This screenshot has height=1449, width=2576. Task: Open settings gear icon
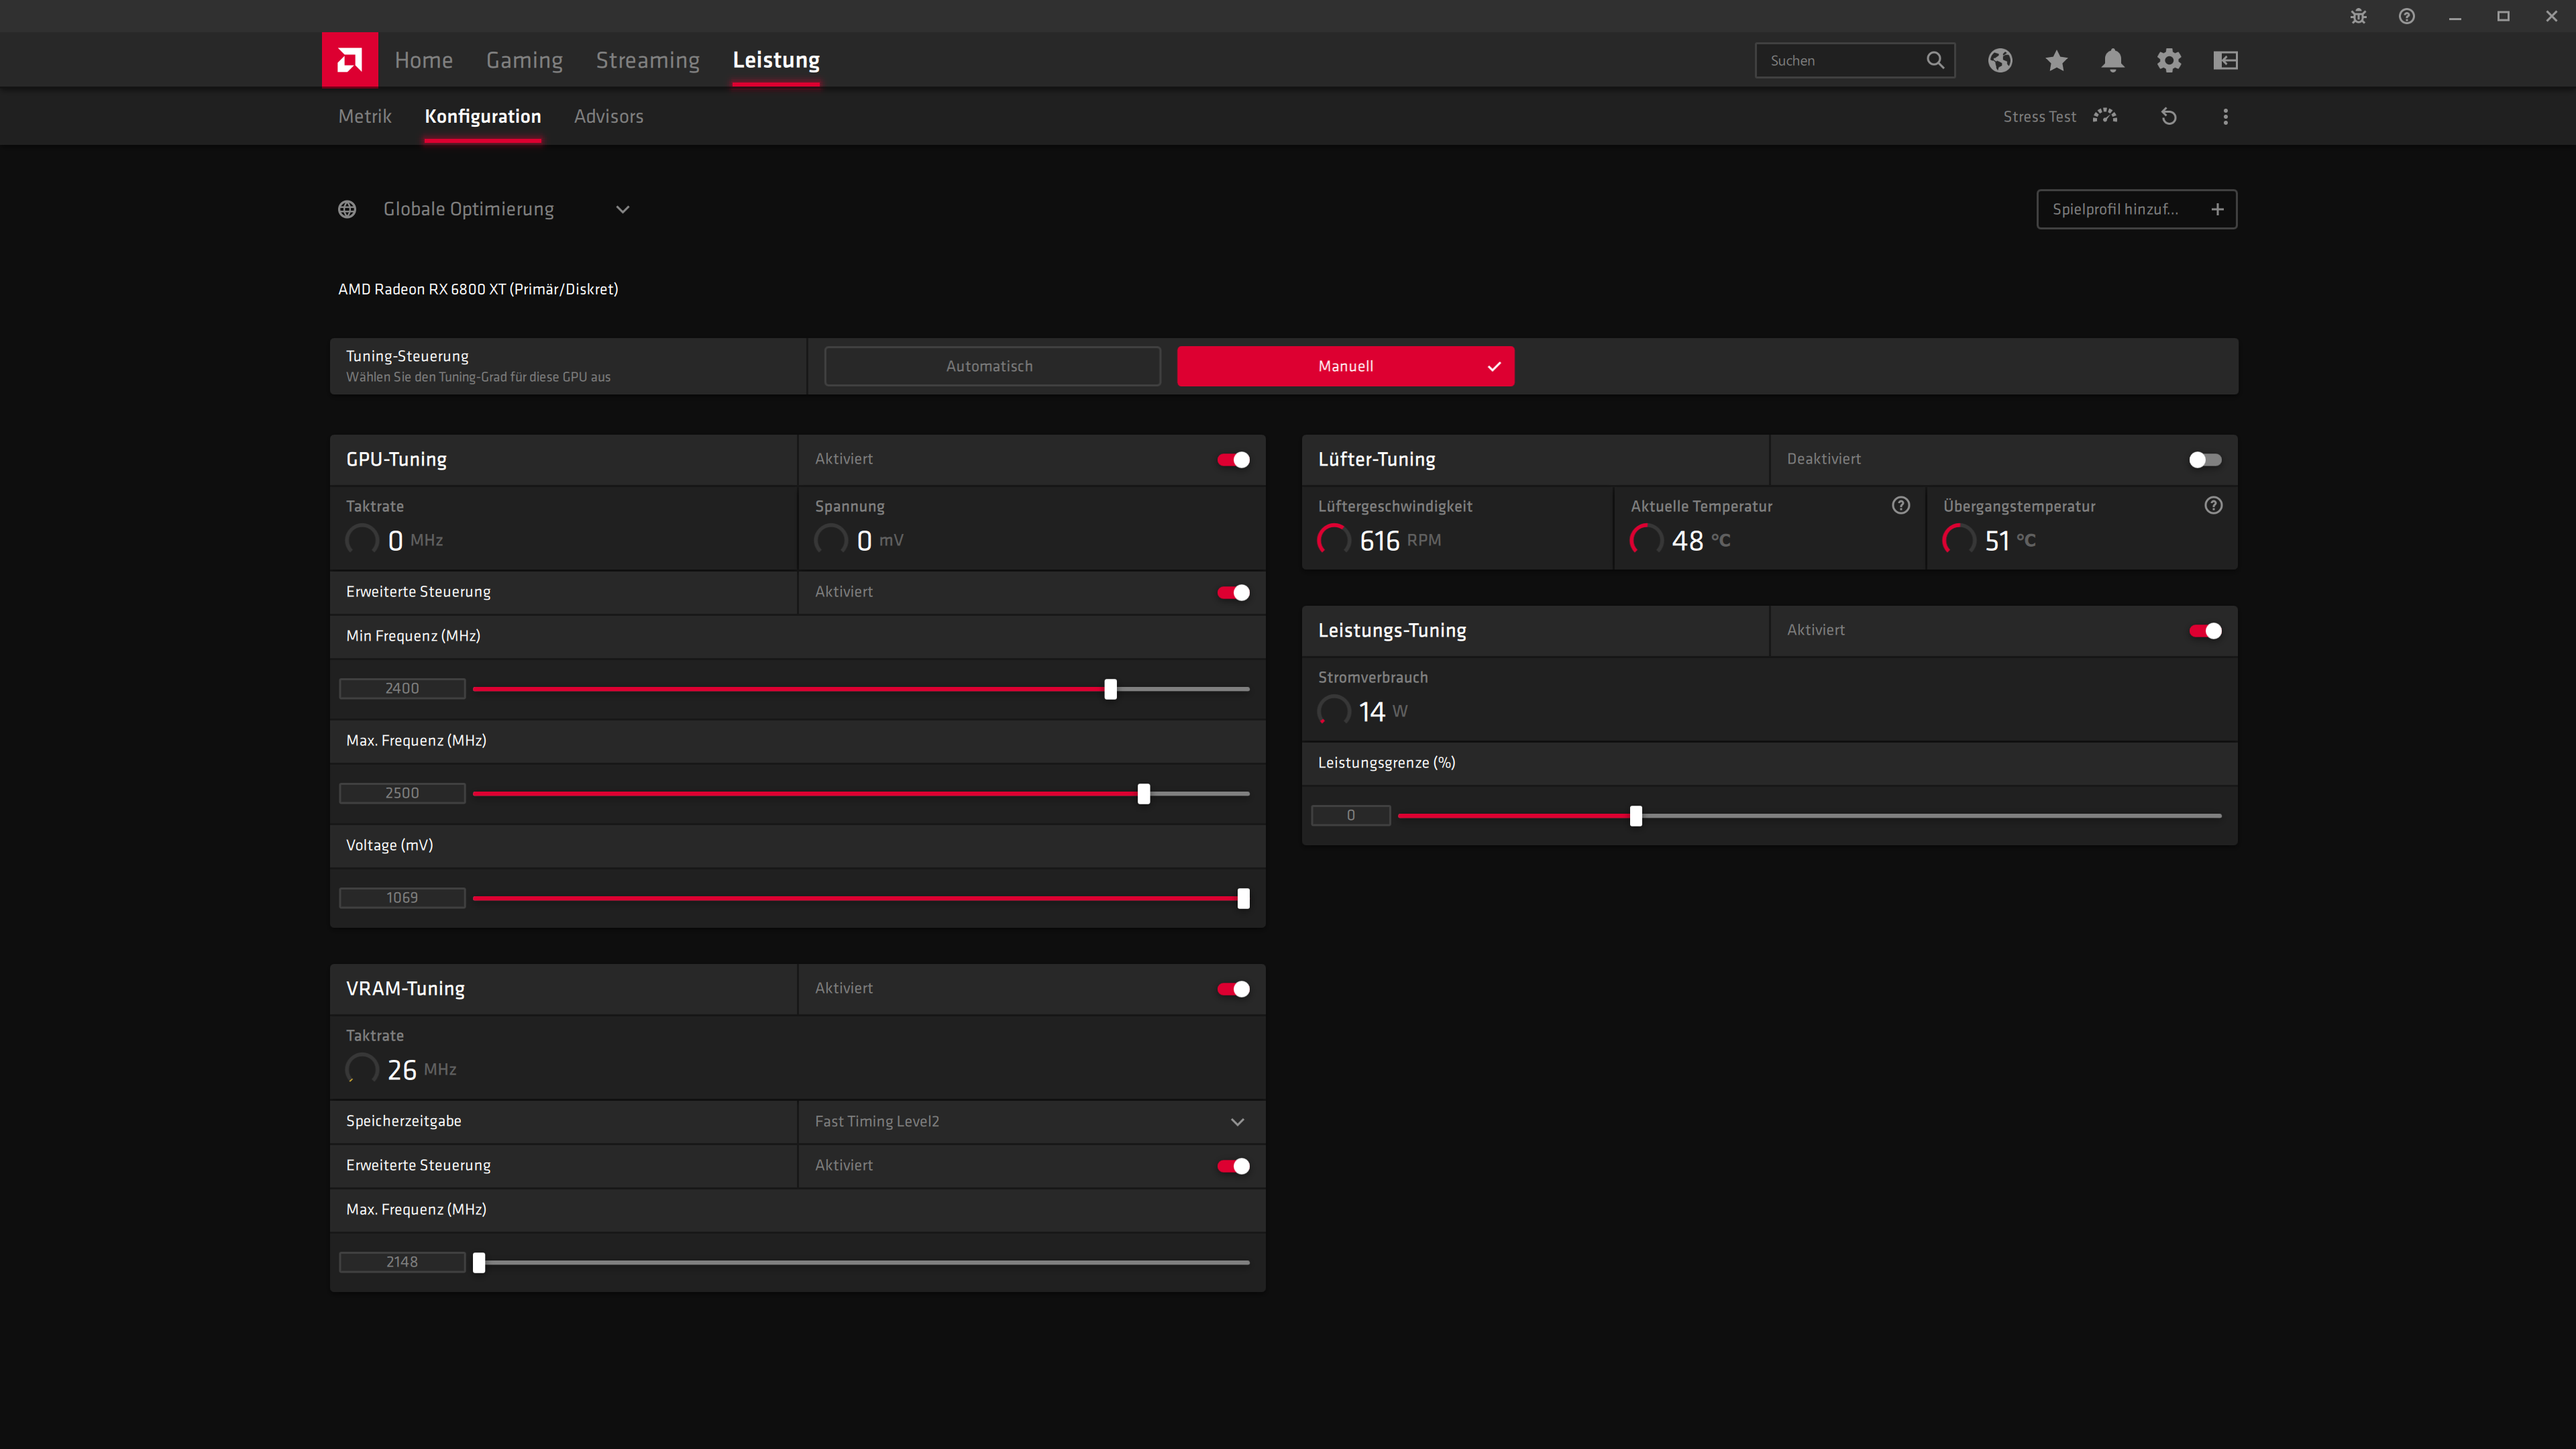[x=2168, y=60]
